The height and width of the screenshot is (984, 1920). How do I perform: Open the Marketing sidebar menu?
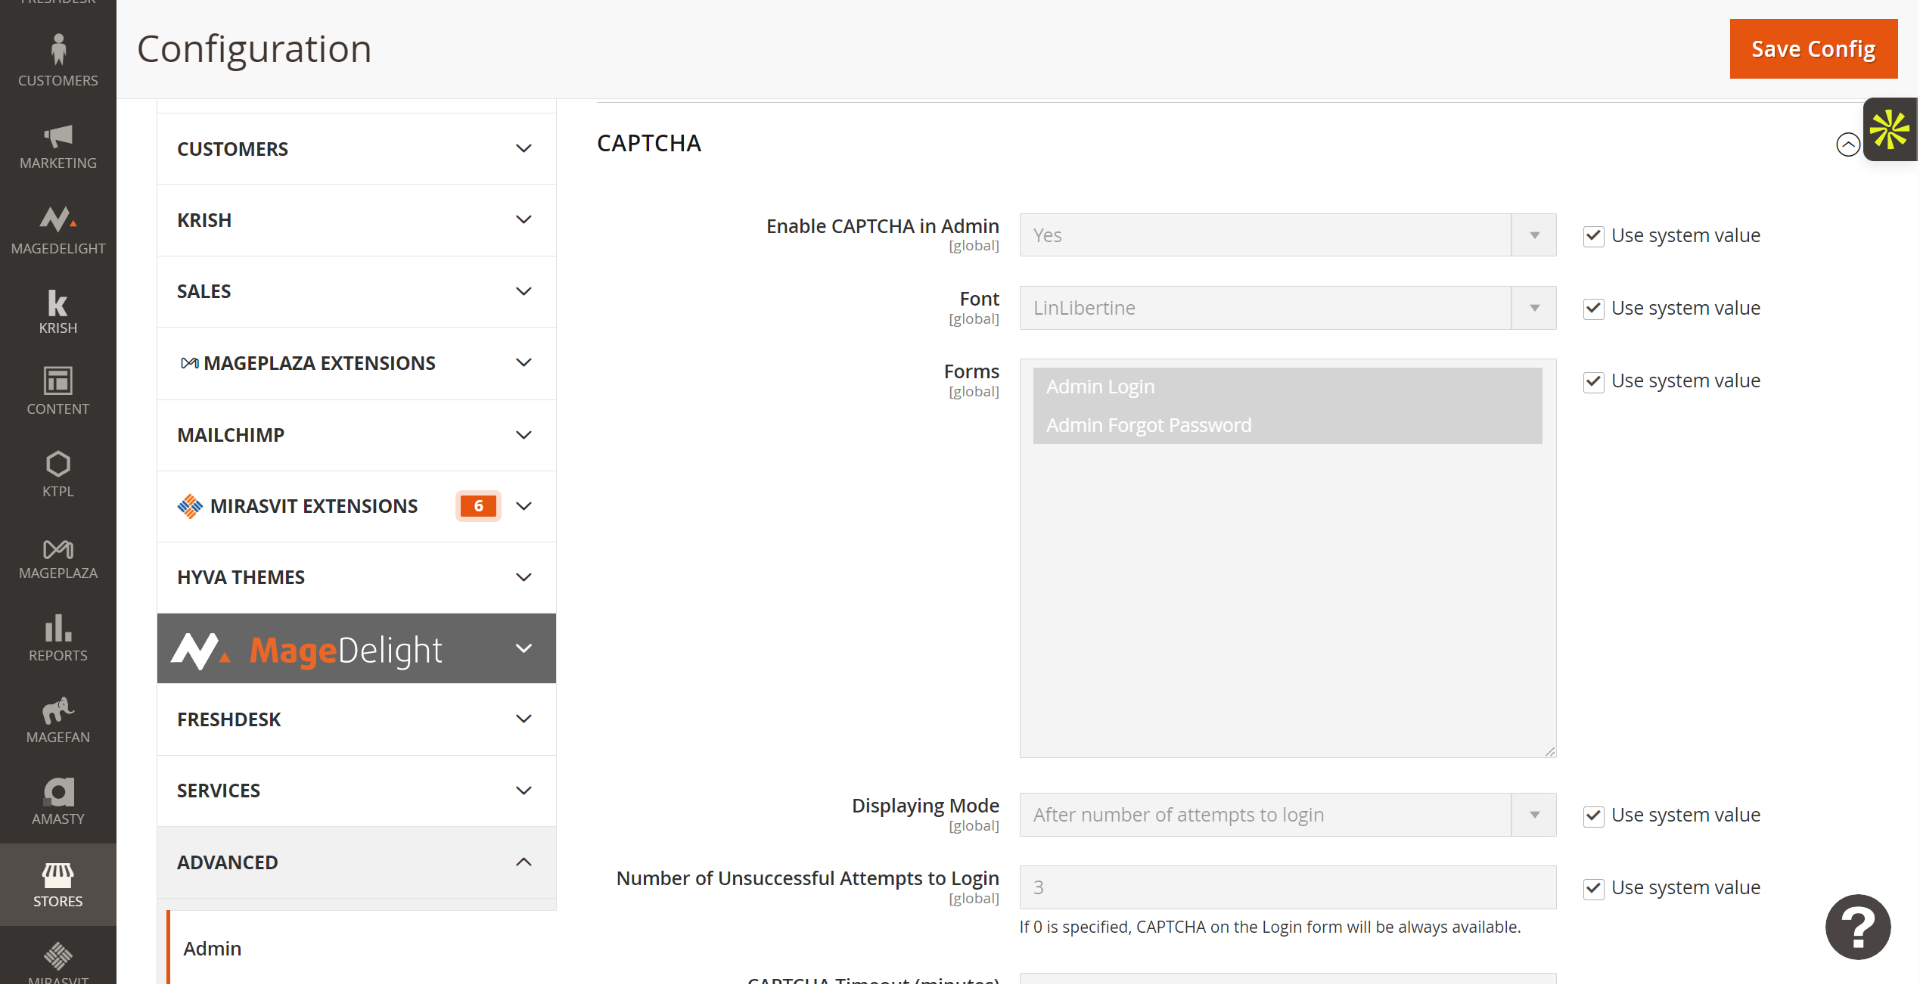click(x=58, y=146)
